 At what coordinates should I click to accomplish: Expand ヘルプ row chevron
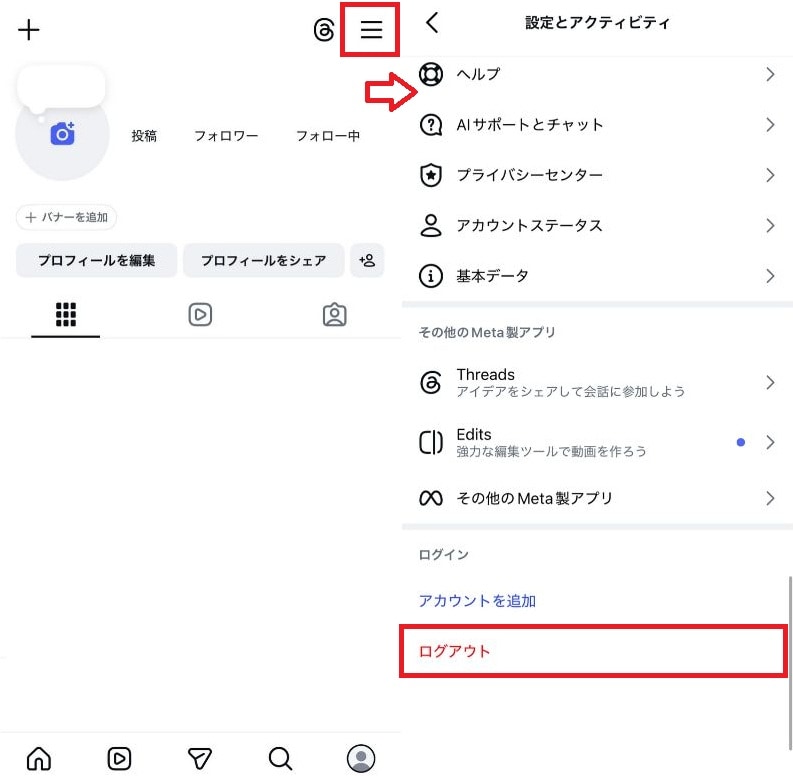pyautogui.click(x=770, y=74)
